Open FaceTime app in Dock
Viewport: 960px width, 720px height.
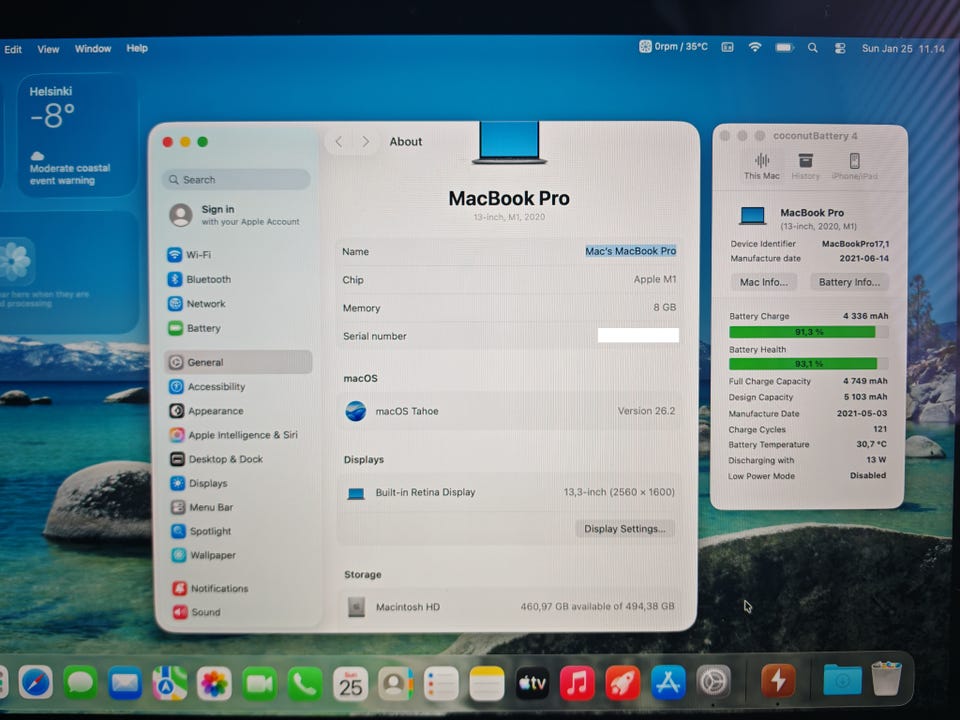coord(260,683)
